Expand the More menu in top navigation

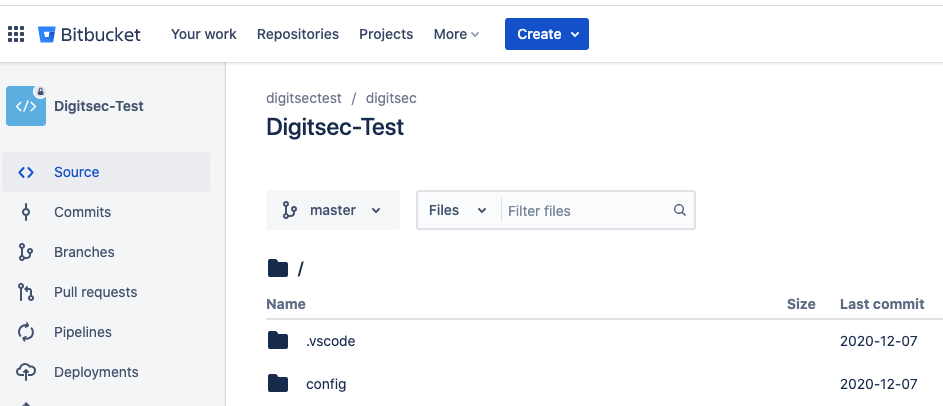click(x=456, y=34)
